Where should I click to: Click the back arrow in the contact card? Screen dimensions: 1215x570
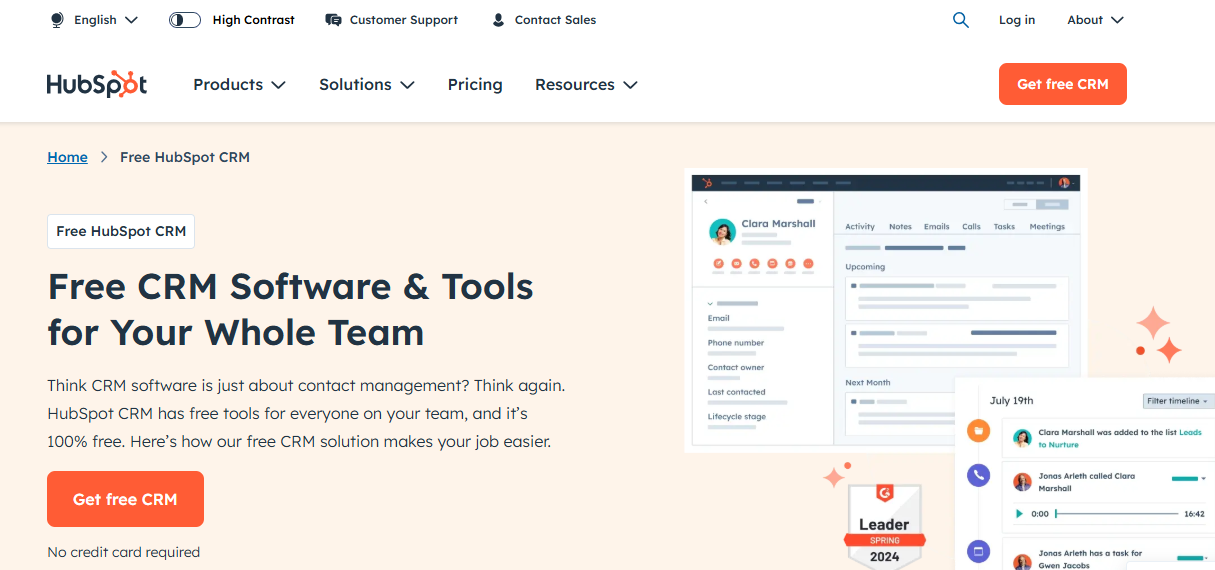click(706, 202)
